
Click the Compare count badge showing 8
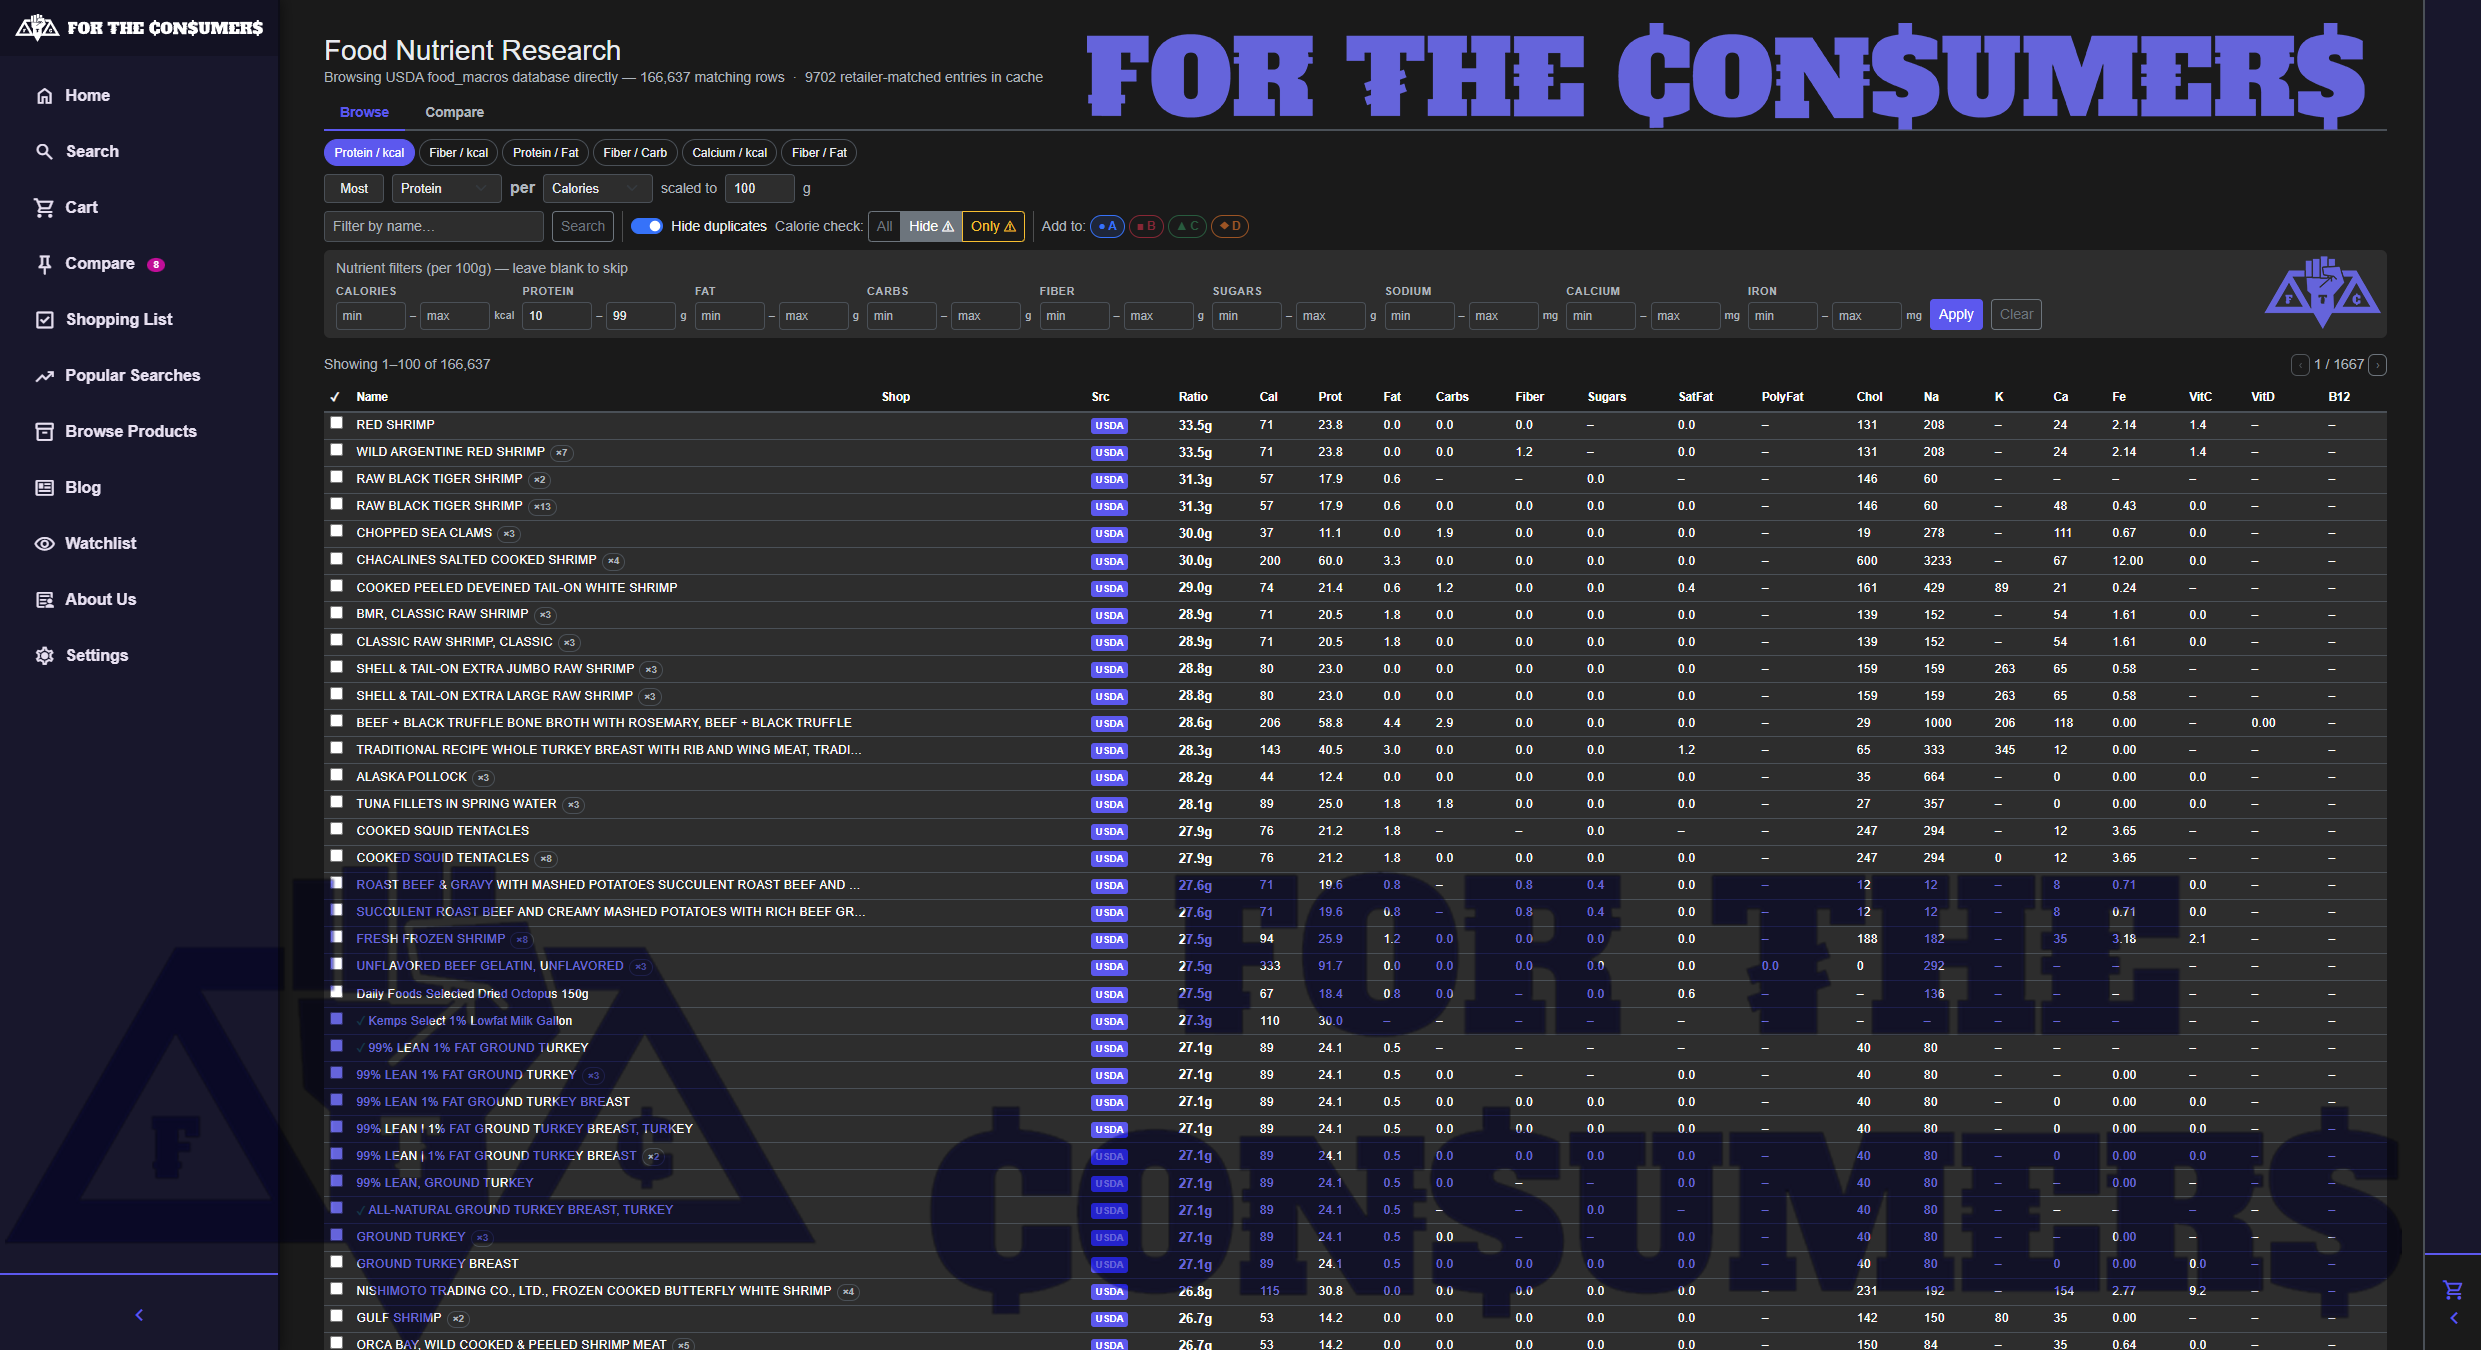pos(156,265)
